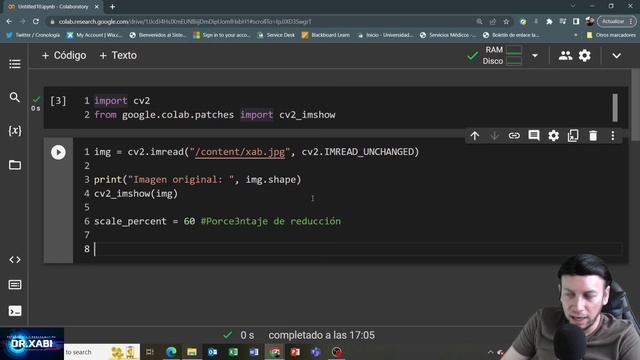This screenshot has width=640, height=360.
Task: Open notebook settings gear in header
Action: (584, 56)
